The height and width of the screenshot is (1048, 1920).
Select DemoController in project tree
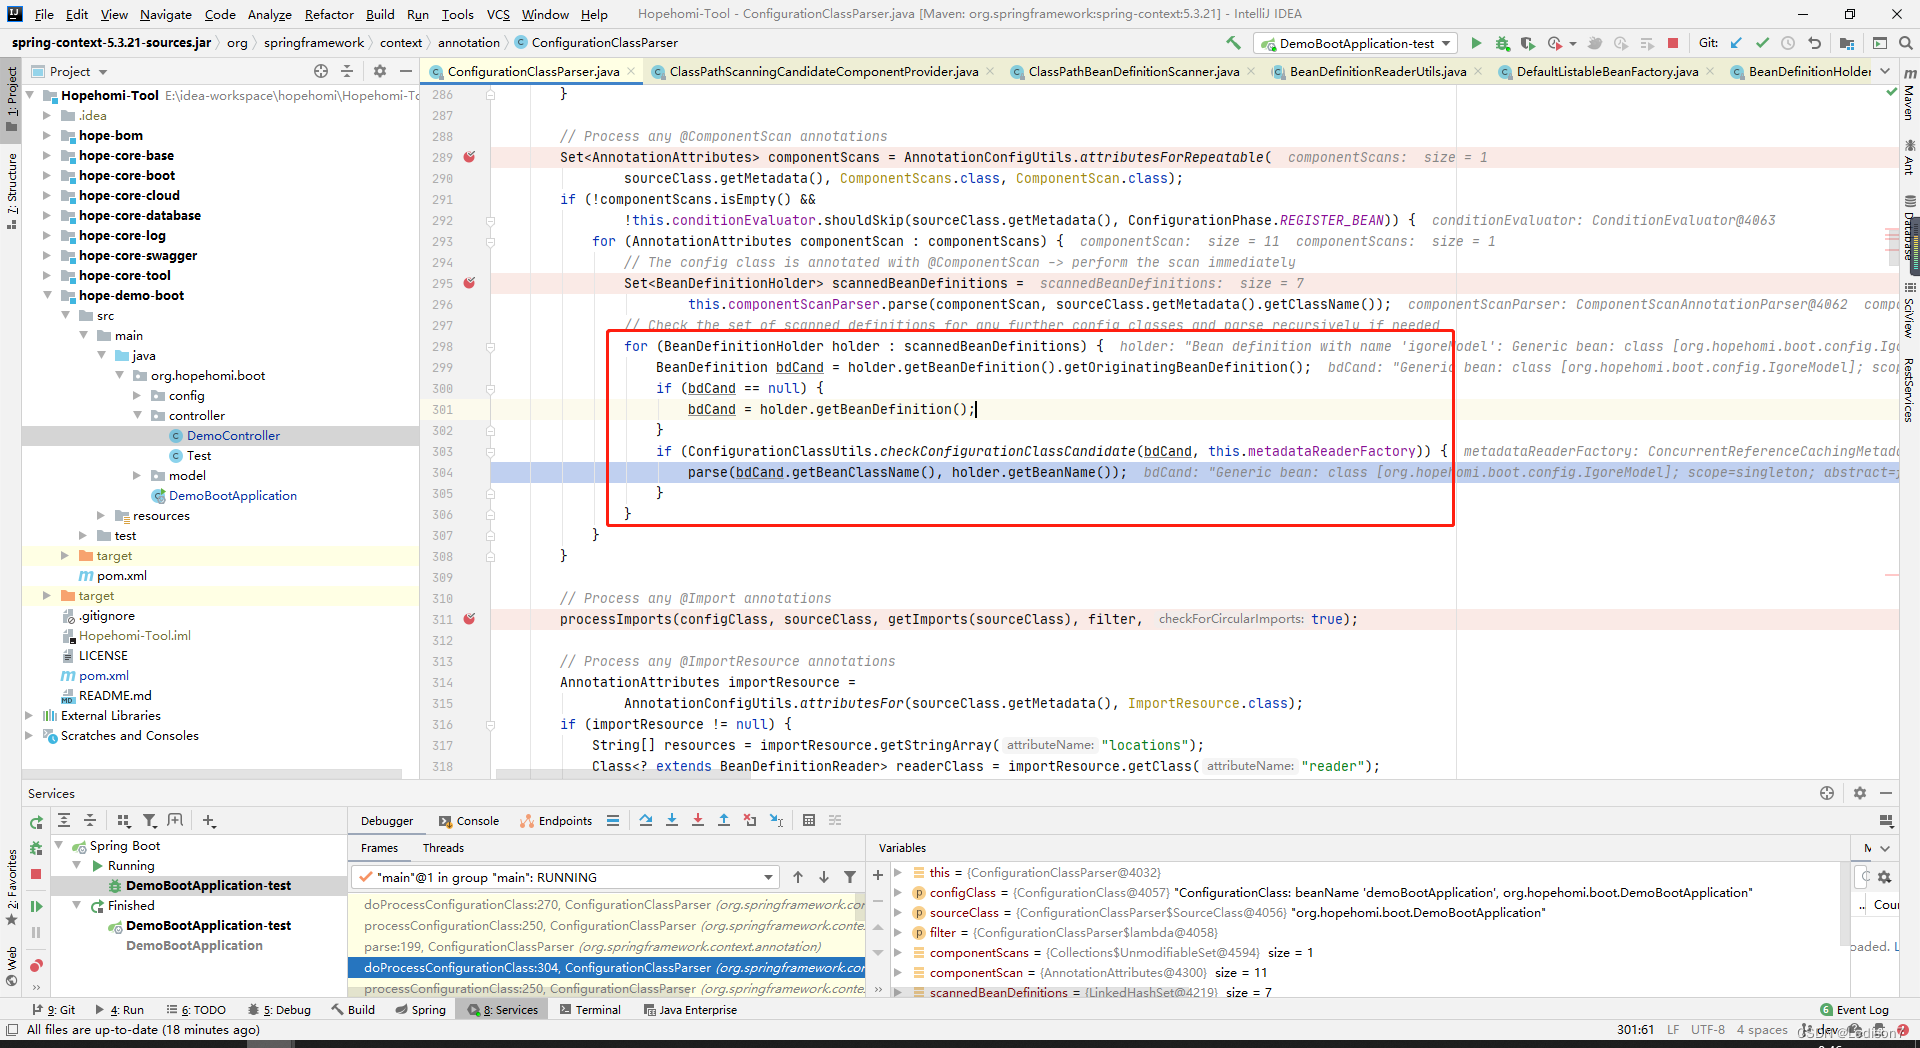(233, 435)
